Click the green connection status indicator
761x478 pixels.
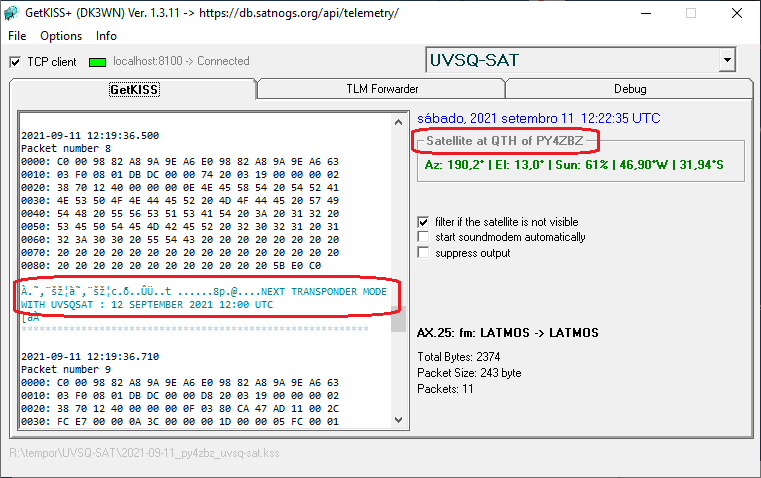[x=98, y=62]
